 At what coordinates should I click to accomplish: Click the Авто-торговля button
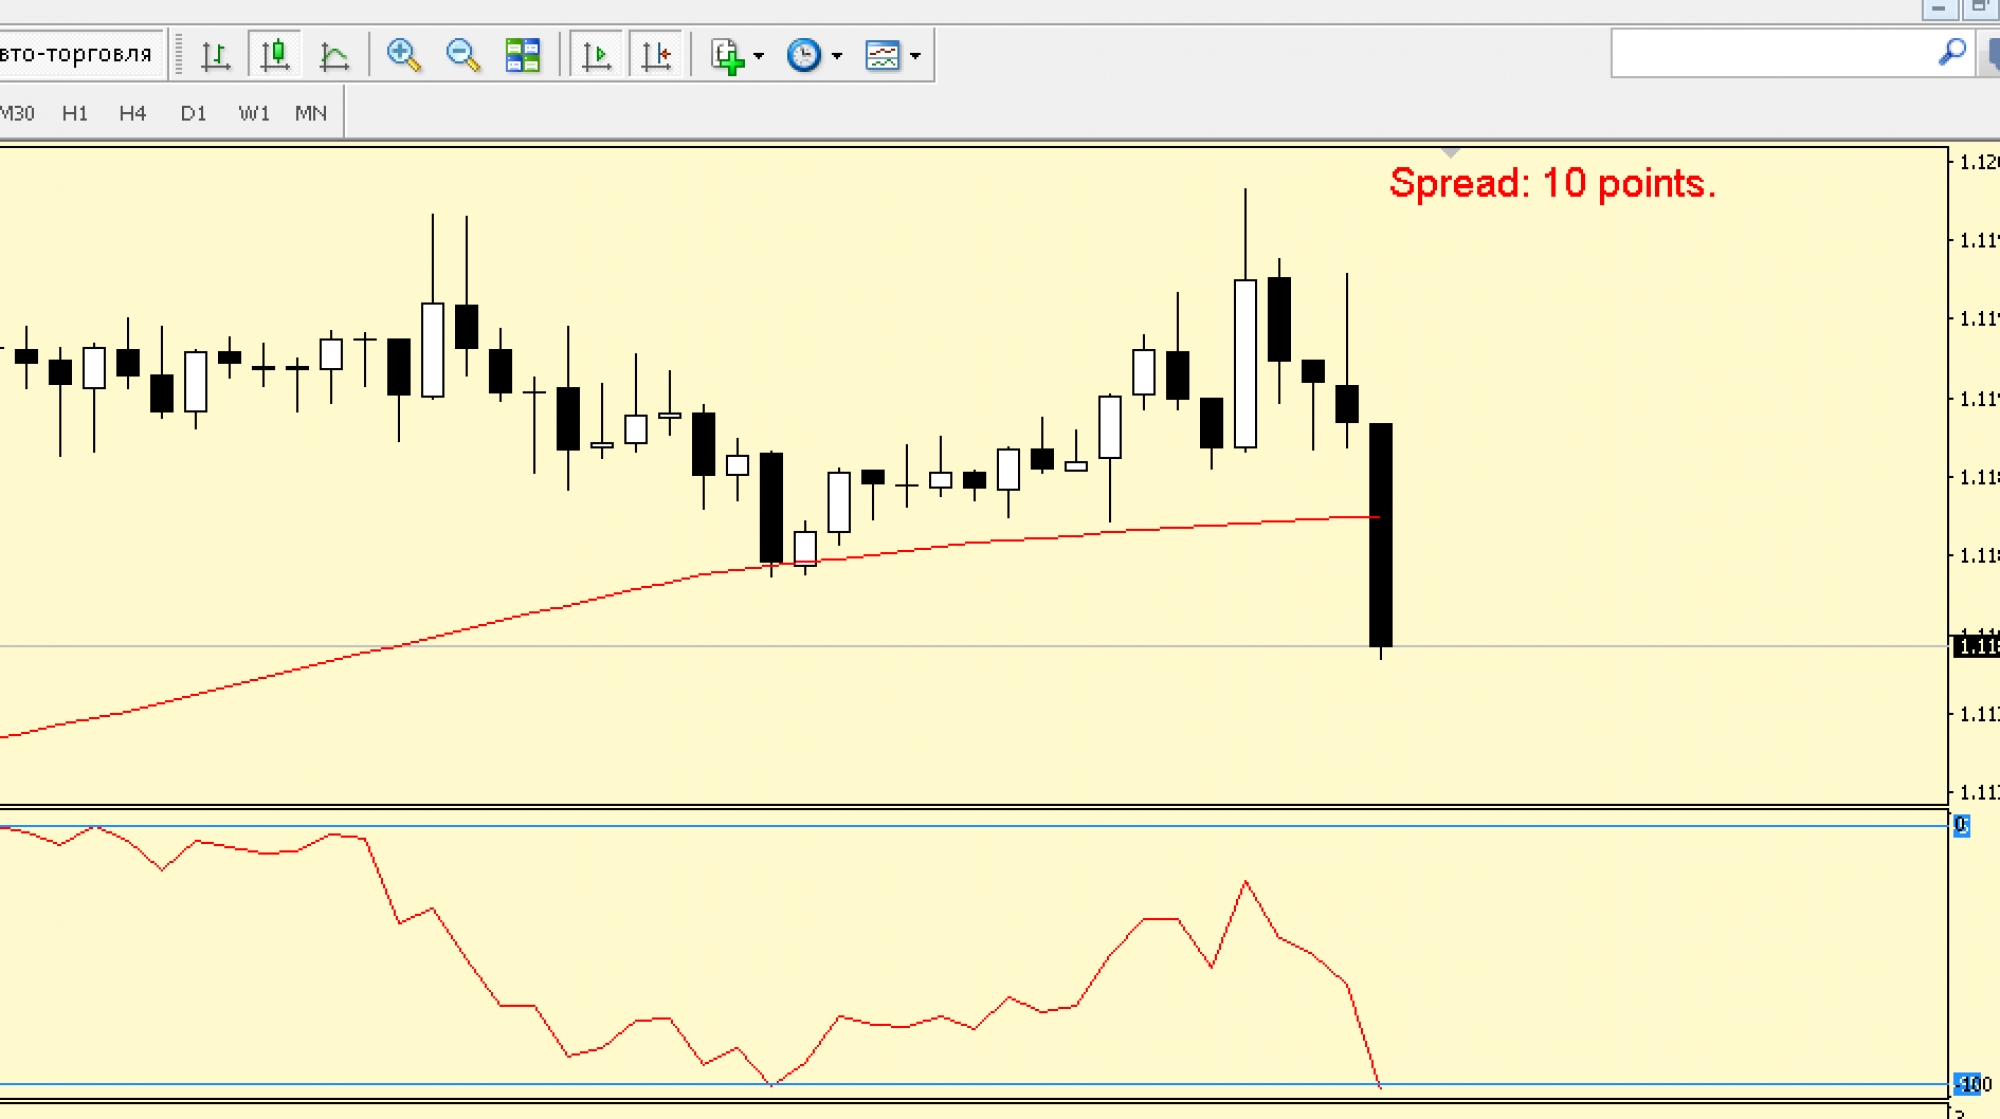click(x=78, y=54)
